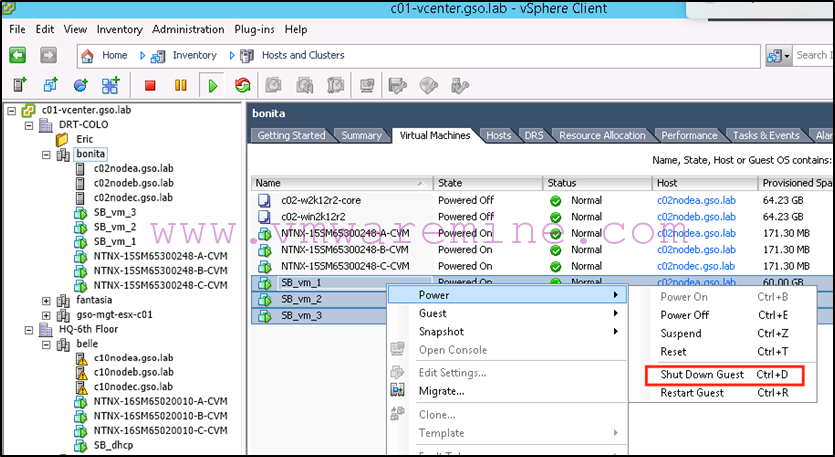835x457 pixels.
Task: Select c02-w2k12r2-core row in VM table
Action: (543, 200)
